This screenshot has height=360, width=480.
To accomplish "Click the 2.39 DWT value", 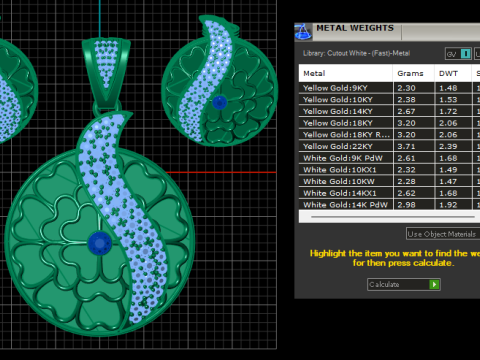I will 448,147.
